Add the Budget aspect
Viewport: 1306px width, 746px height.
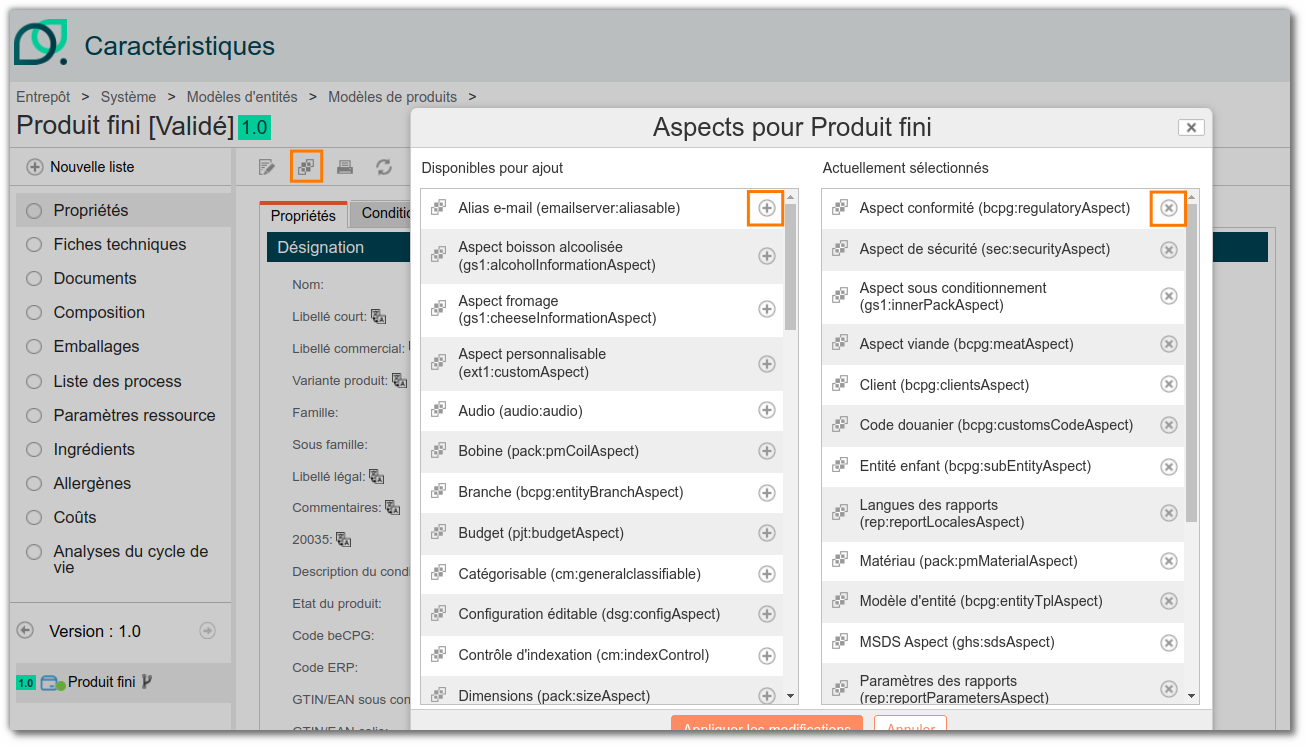click(x=766, y=533)
